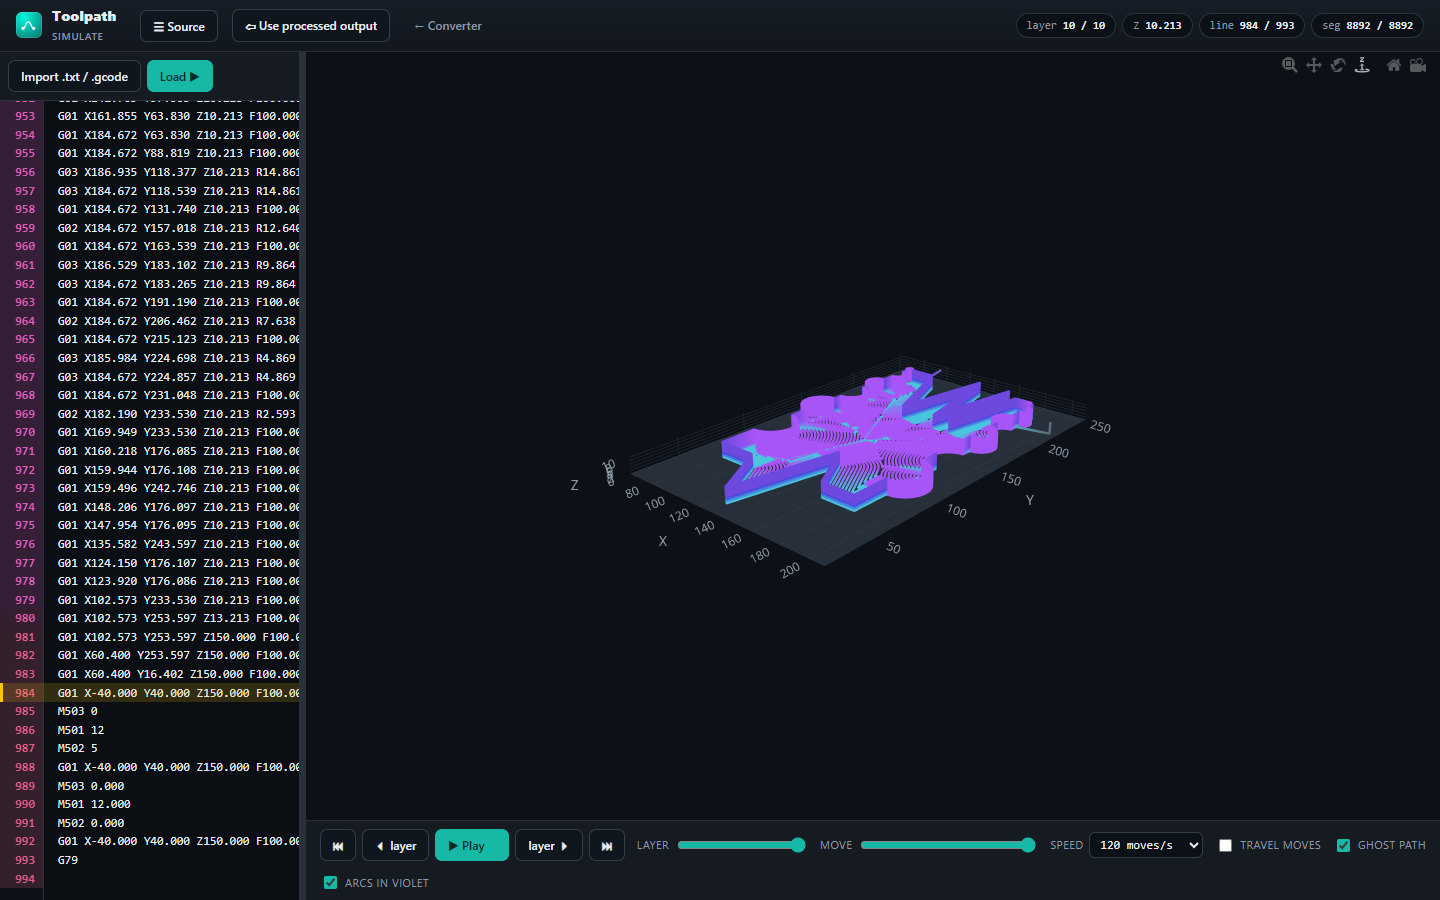
Task: Choose the orbital rotation tool
Action: click(x=1338, y=65)
